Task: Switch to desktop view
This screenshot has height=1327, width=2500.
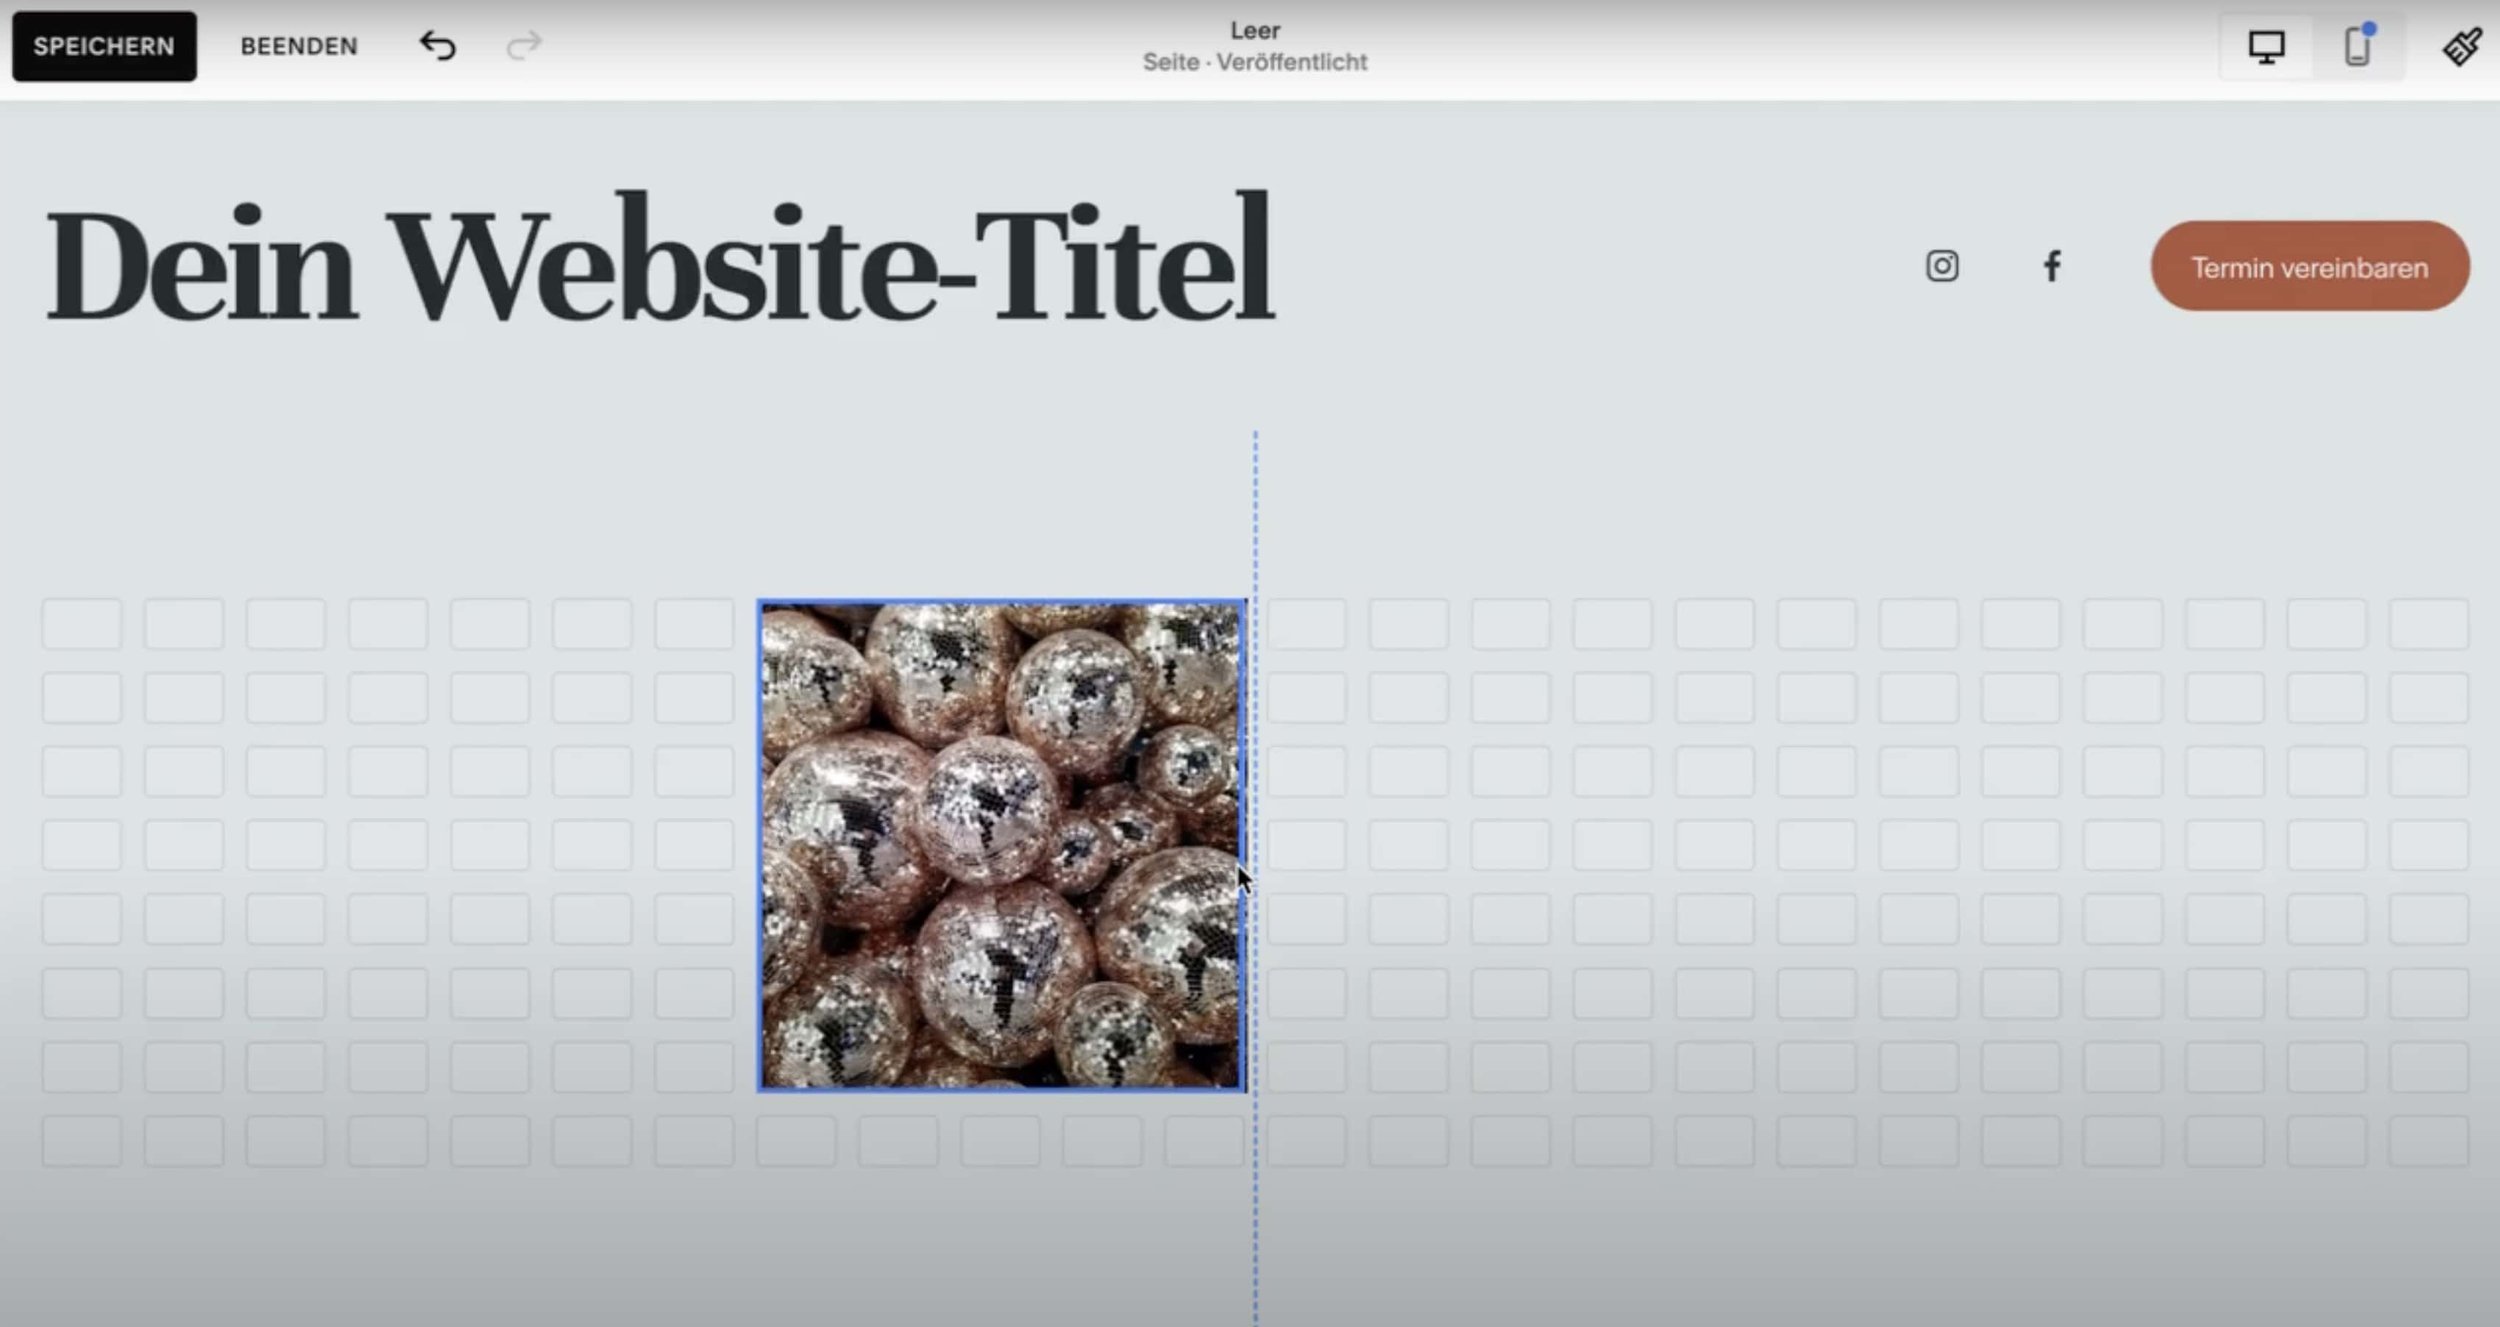Action: pos(2266,46)
